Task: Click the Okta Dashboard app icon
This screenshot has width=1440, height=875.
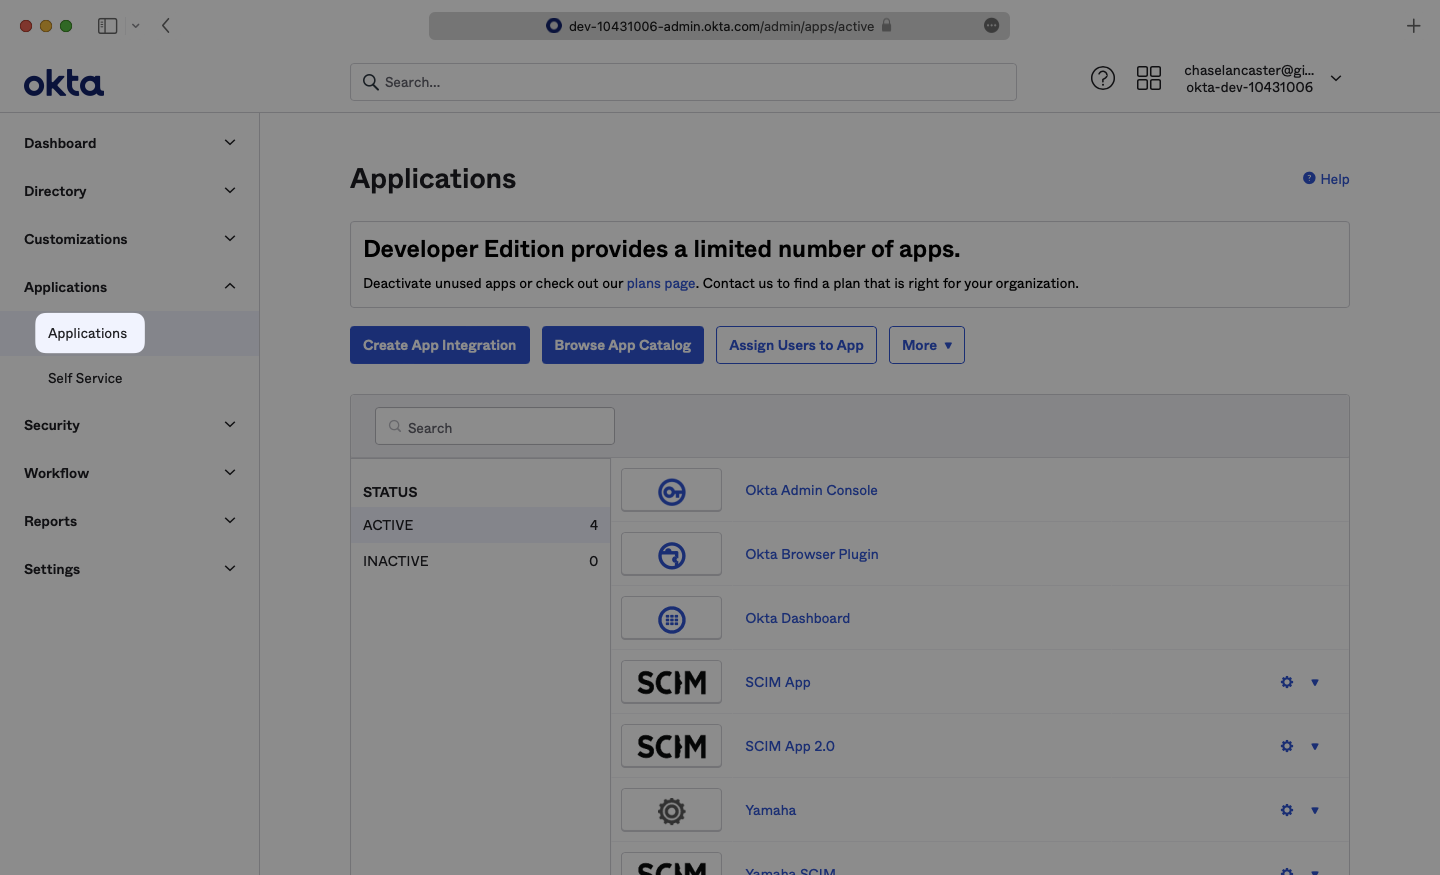Action: click(x=671, y=619)
